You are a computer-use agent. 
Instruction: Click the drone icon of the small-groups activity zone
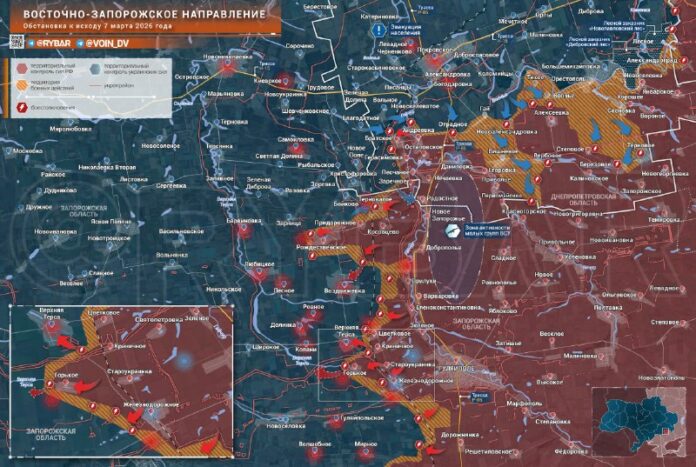[452, 230]
